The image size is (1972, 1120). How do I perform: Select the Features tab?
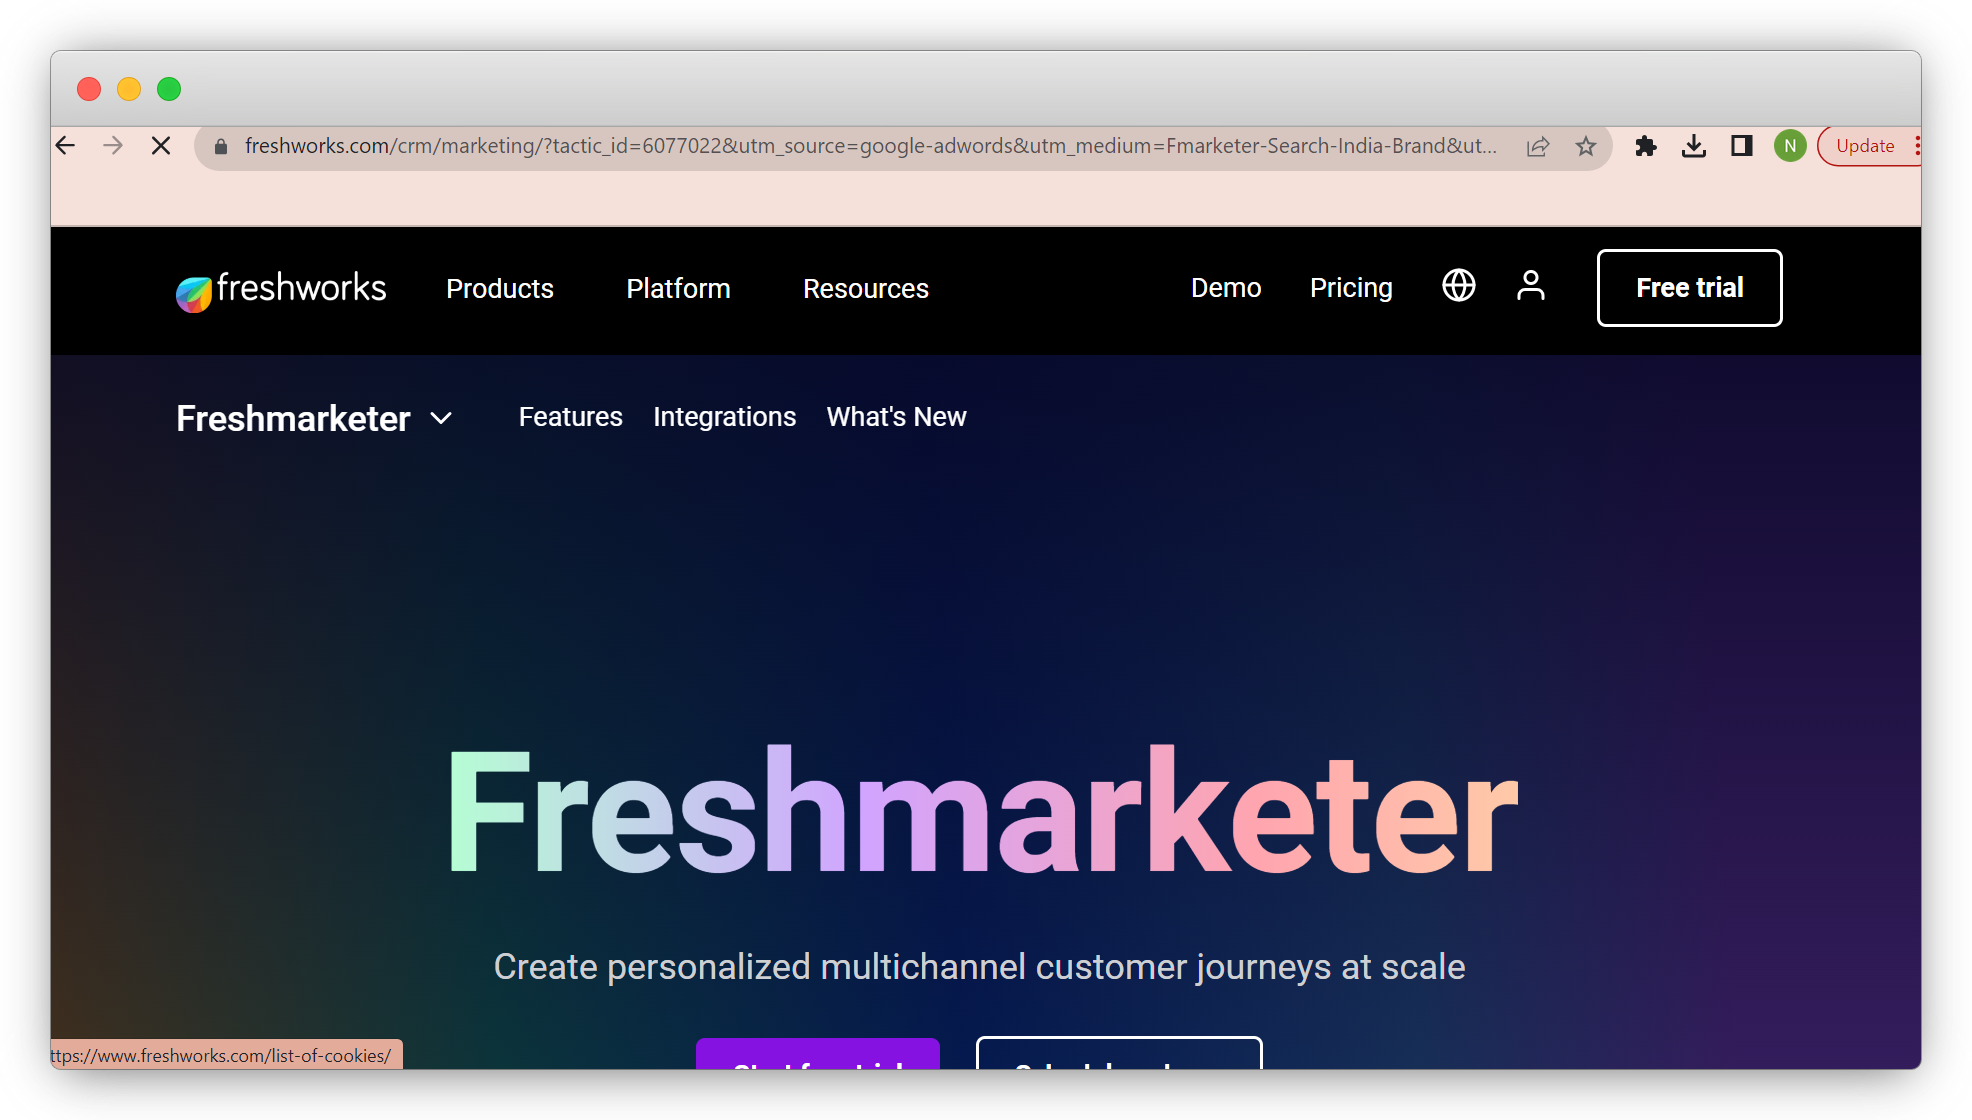point(570,416)
